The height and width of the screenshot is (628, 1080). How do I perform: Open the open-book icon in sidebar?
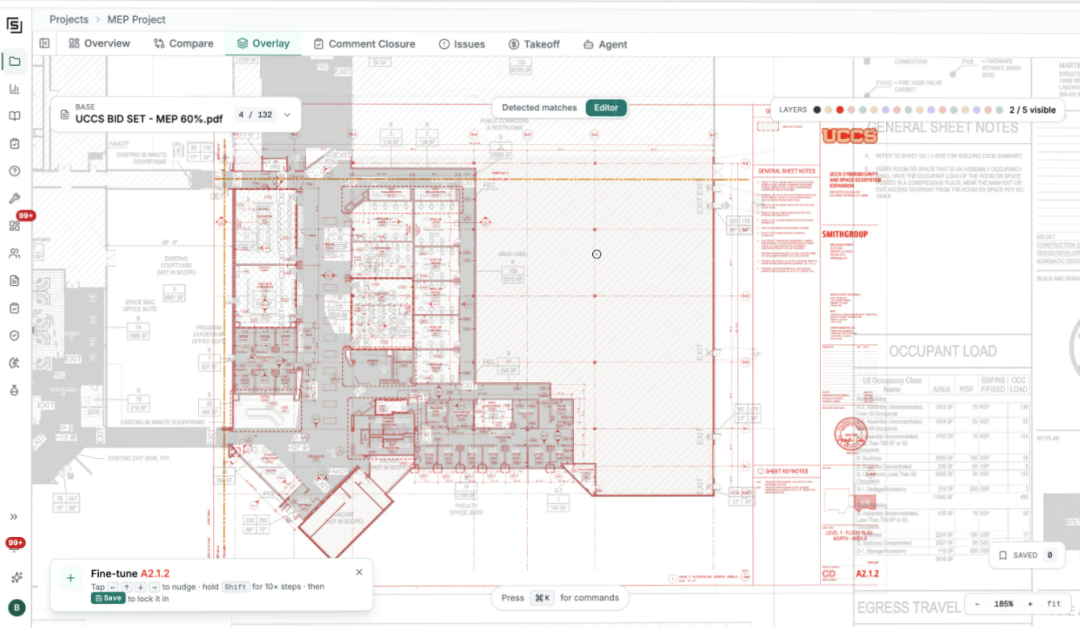pos(14,116)
